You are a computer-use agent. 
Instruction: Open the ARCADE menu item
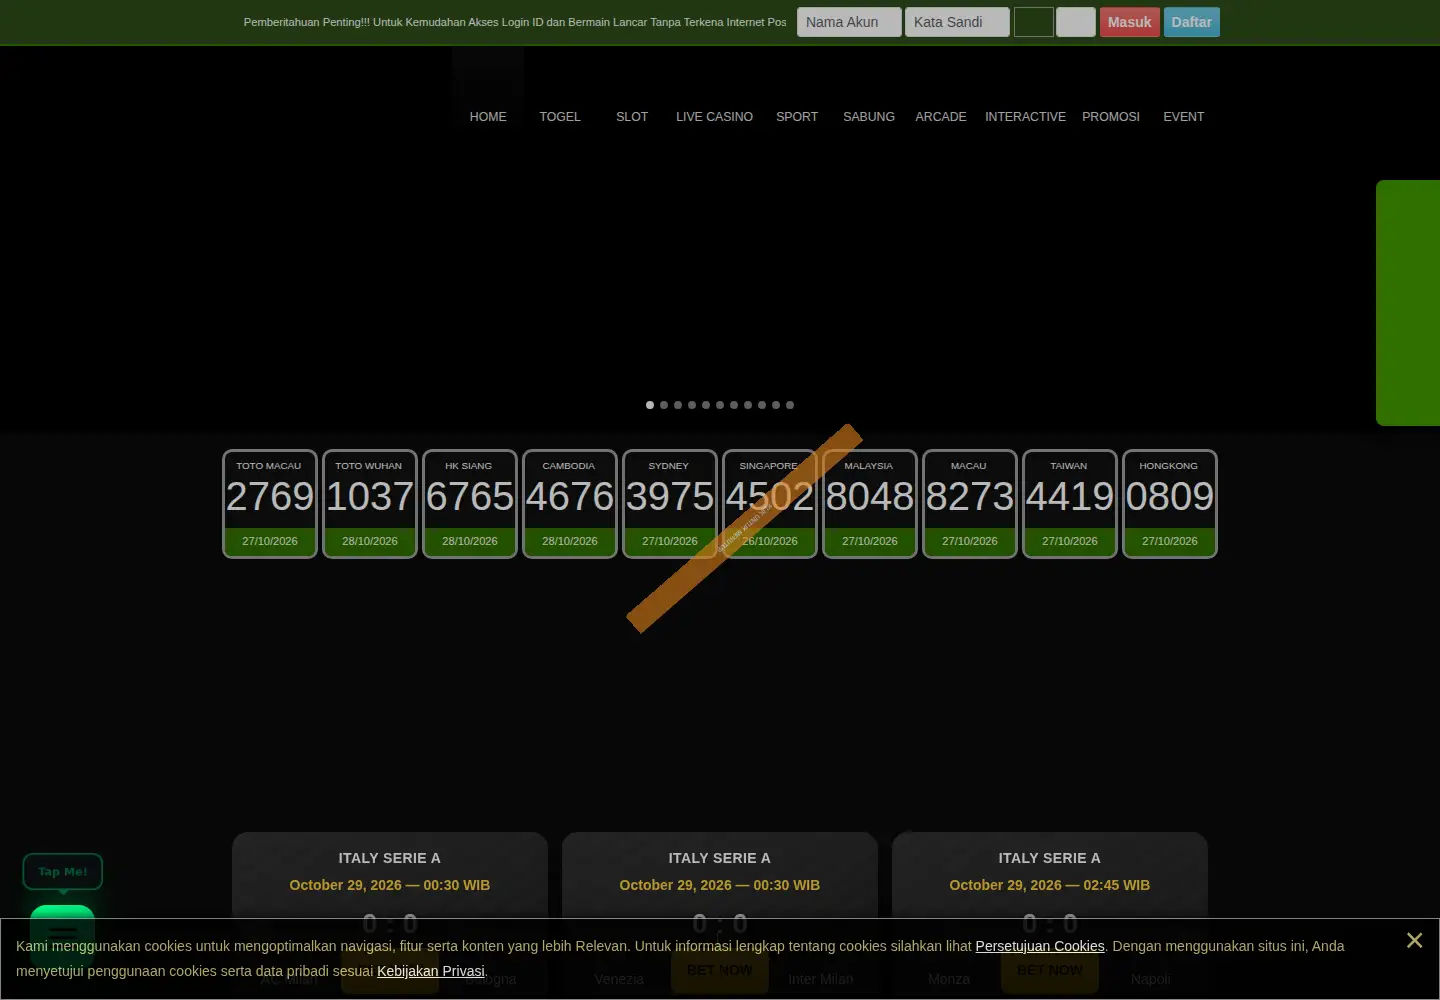click(x=941, y=117)
